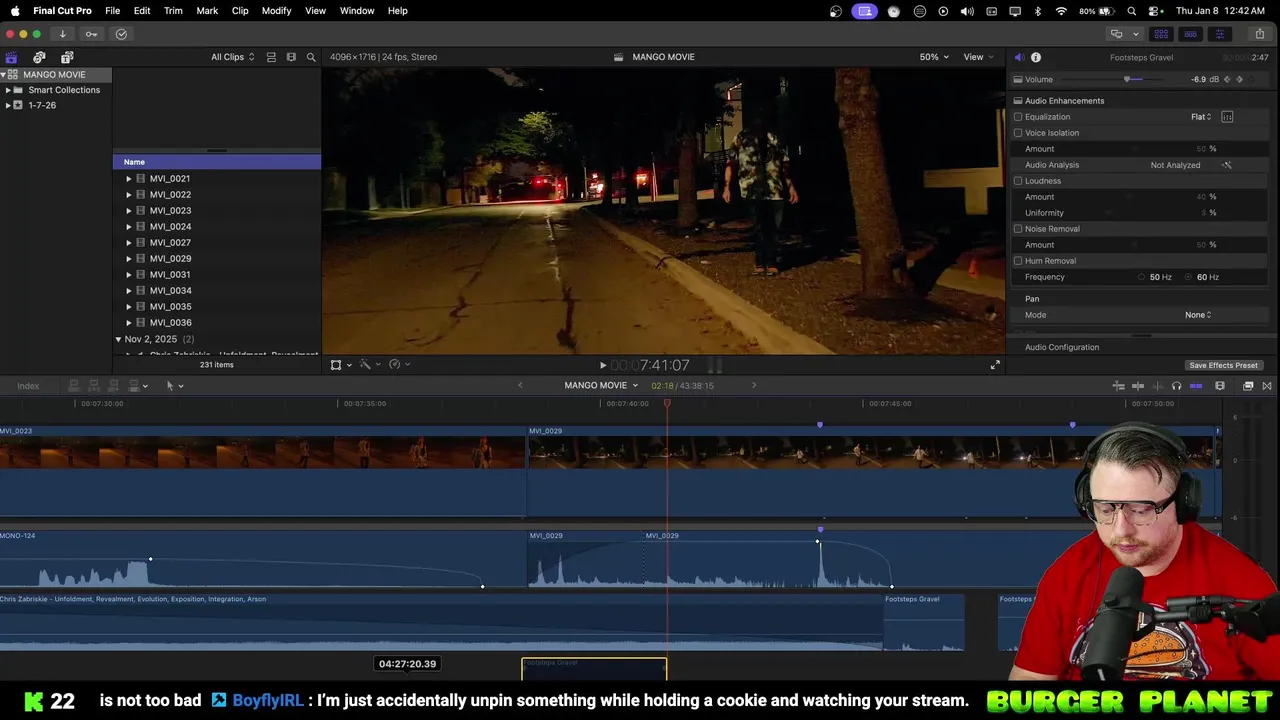Viewport: 1280px width, 720px height.
Task: Enable the Equalization checkbox
Action: pos(1018,117)
